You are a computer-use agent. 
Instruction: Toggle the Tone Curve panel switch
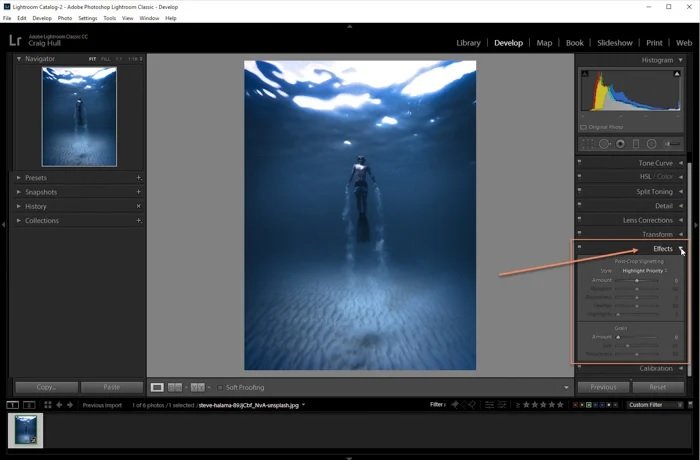(579, 163)
